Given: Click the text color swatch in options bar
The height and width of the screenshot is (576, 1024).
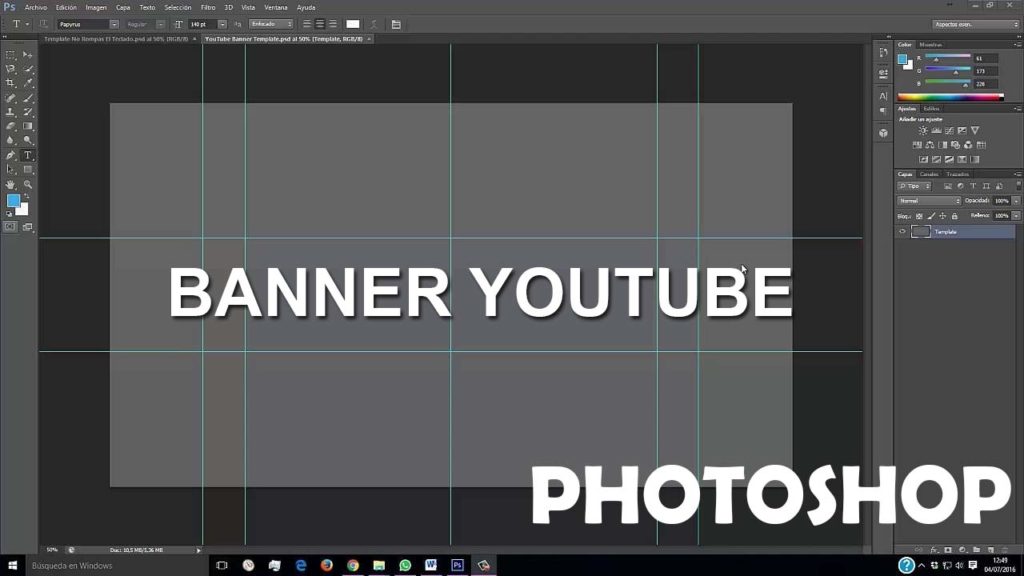Looking at the screenshot, I should [353, 24].
